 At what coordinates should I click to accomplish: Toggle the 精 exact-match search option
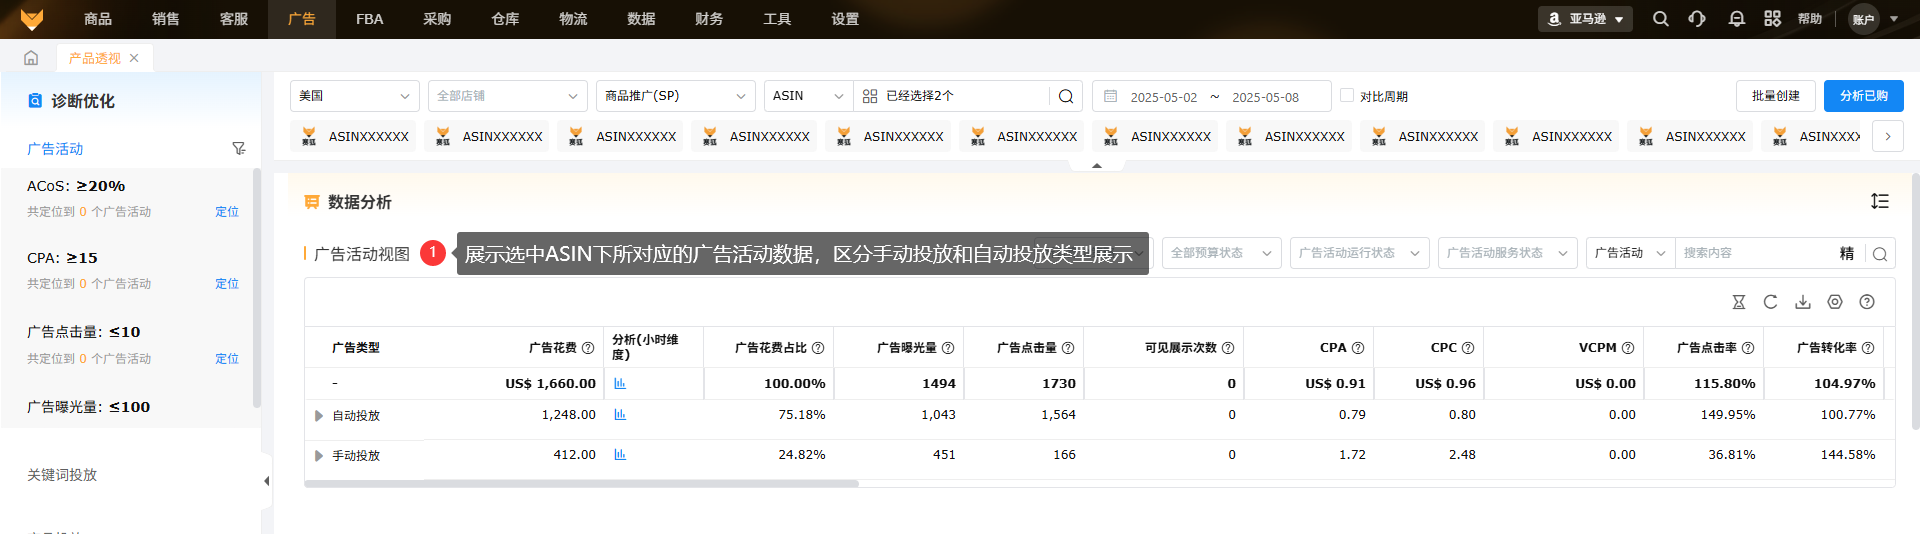pos(1846,254)
